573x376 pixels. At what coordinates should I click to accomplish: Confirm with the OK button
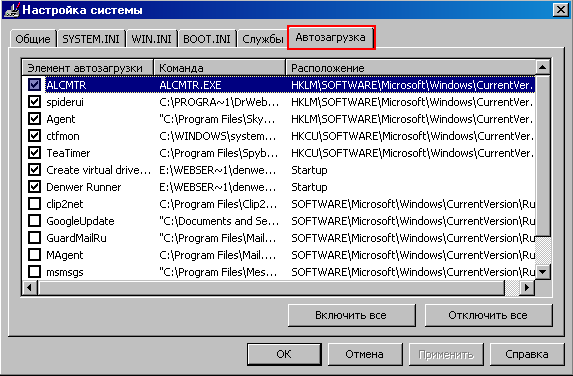click(284, 354)
